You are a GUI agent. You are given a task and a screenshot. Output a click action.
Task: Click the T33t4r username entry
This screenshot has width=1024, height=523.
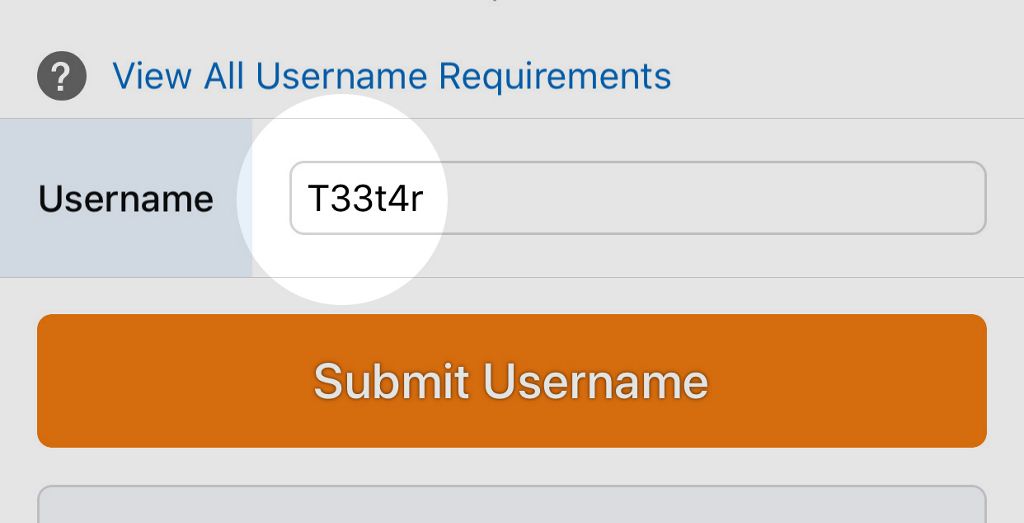(x=365, y=199)
